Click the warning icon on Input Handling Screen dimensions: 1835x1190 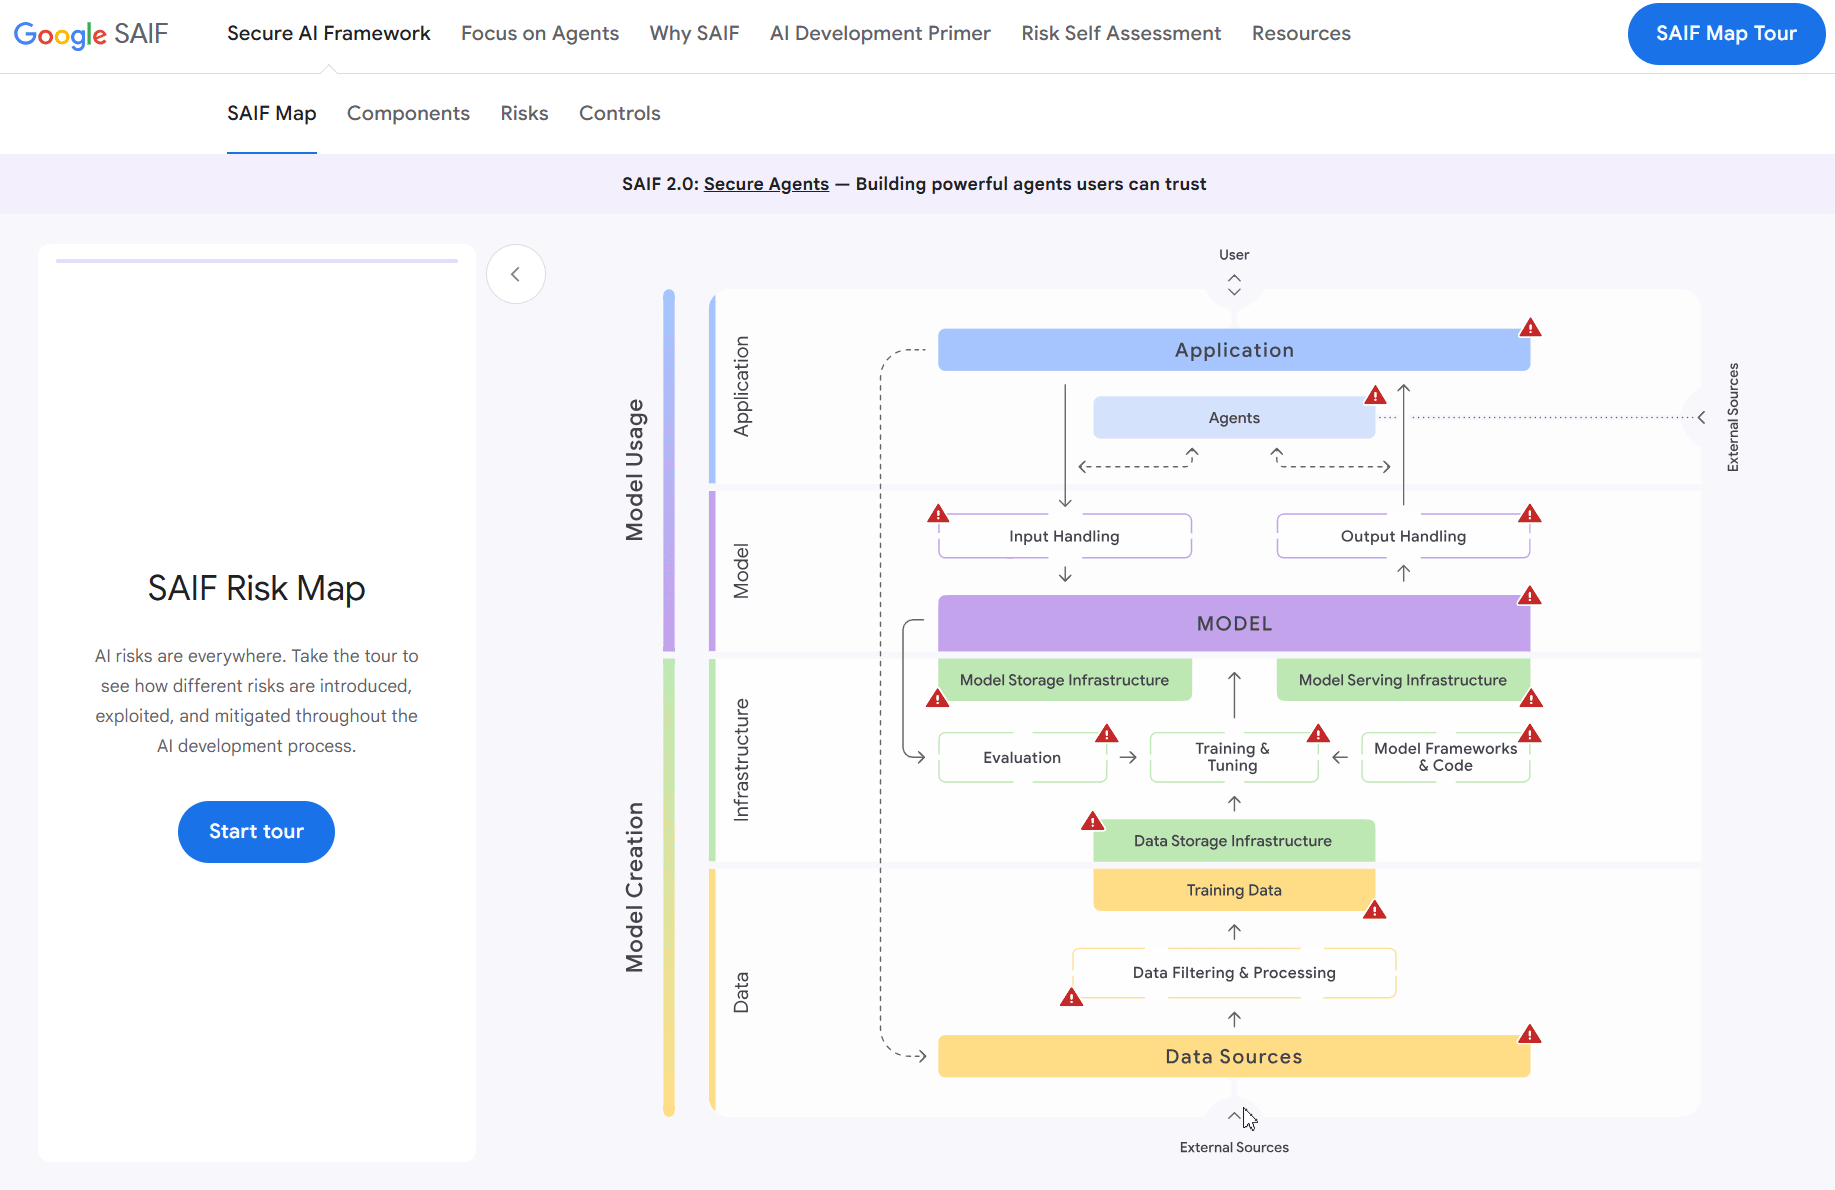938,514
